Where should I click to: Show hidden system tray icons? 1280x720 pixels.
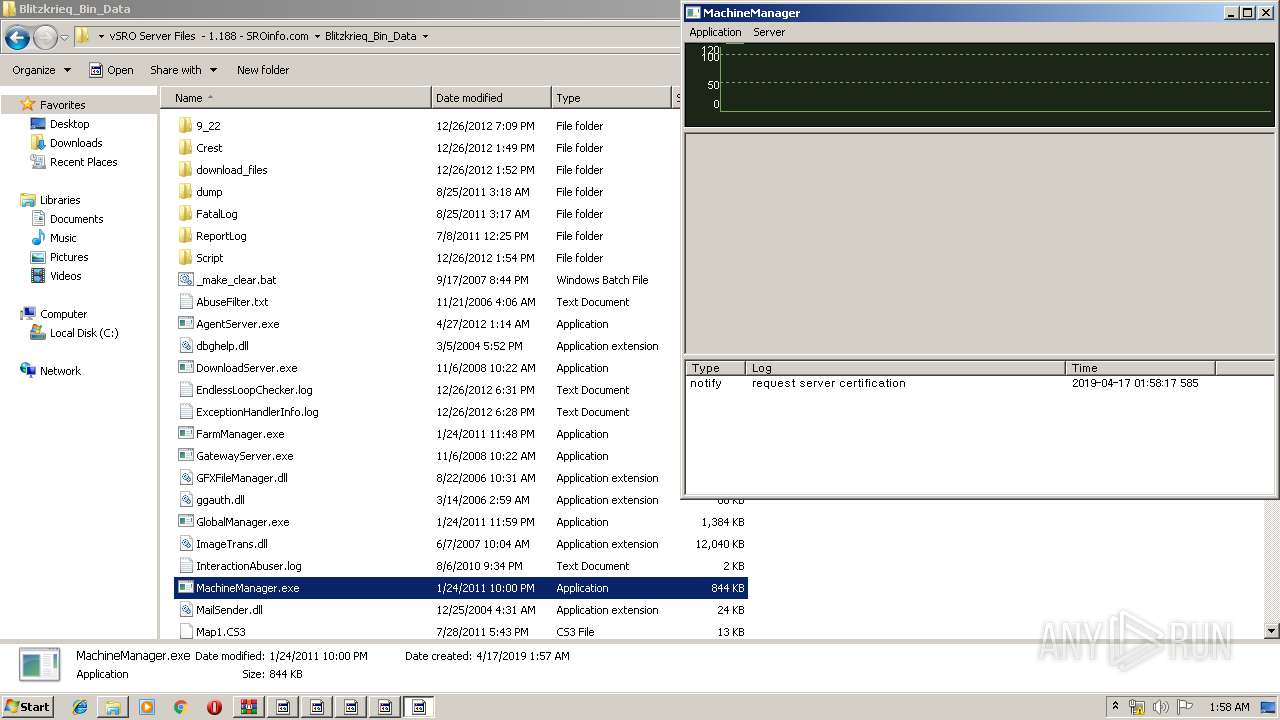click(1115, 706)
